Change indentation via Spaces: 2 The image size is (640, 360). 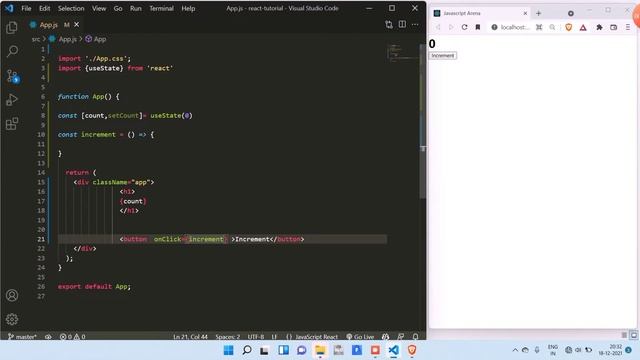coord(227,337)
